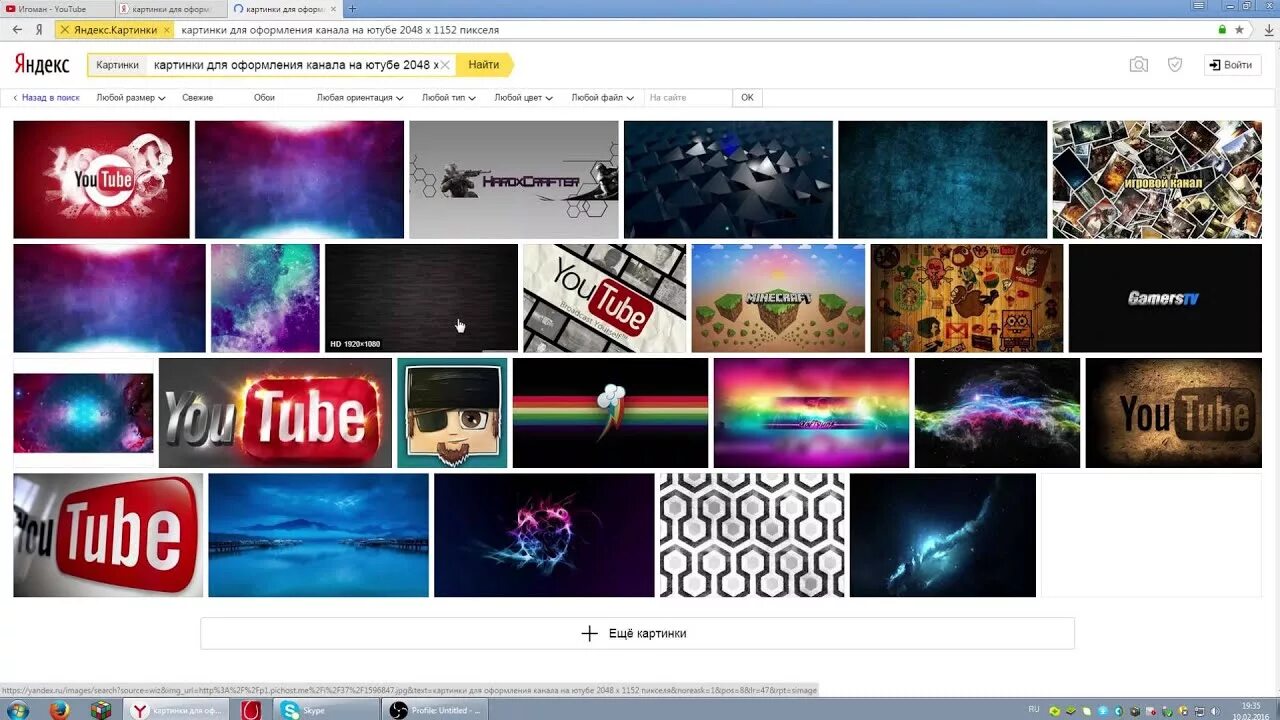
Task: Click the Картинки label in search box
Action: [x=118, y=64]
